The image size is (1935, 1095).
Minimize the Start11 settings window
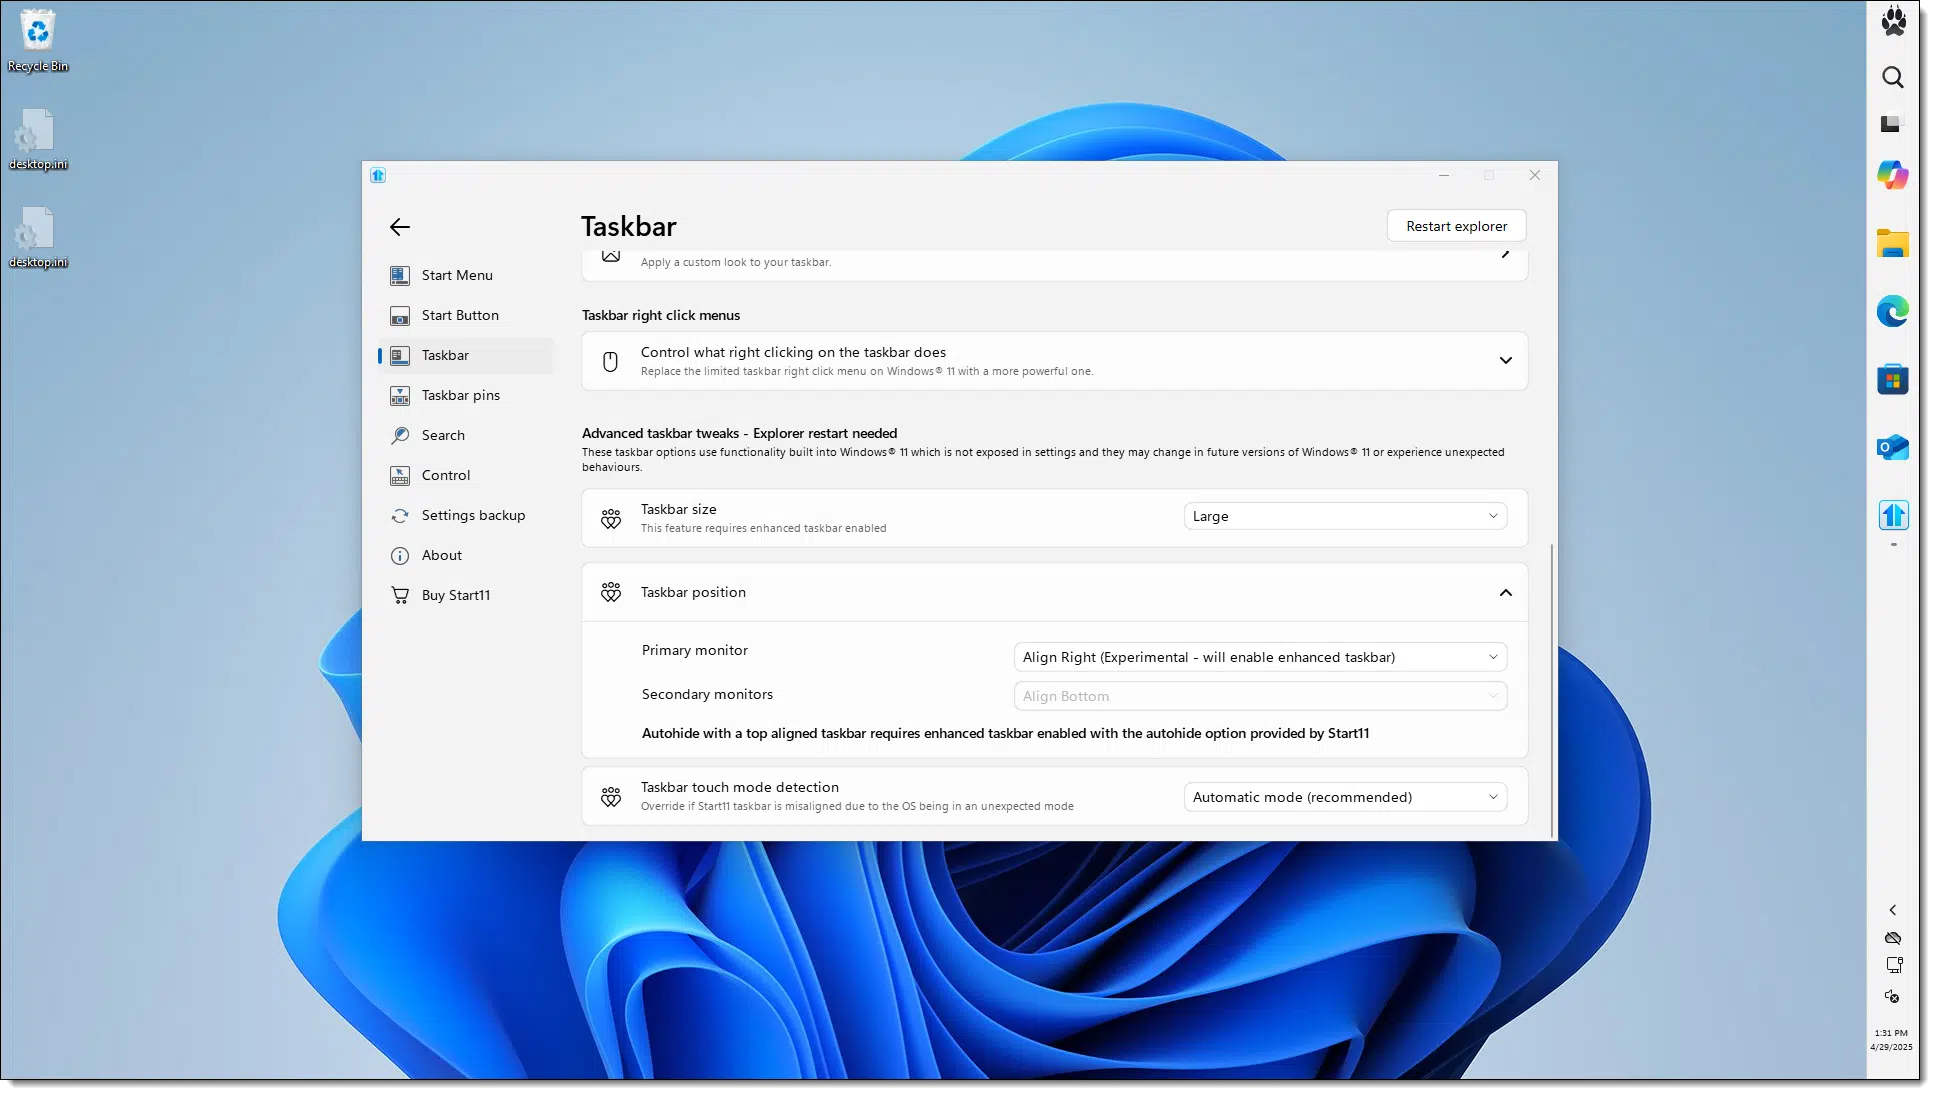pos(1443,175)
